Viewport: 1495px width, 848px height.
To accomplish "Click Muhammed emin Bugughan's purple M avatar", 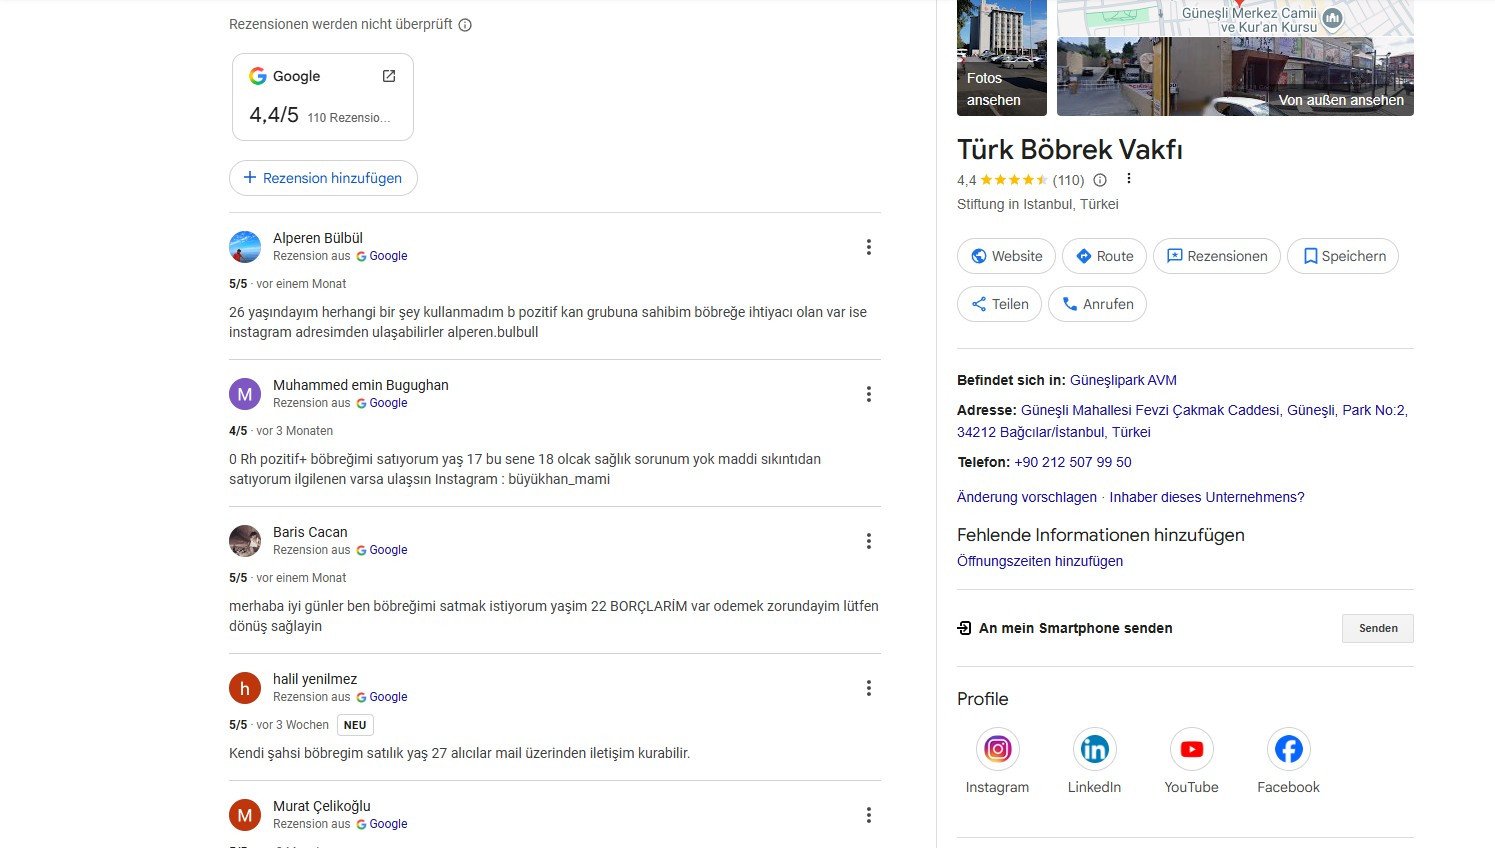I will pos(245,394).
